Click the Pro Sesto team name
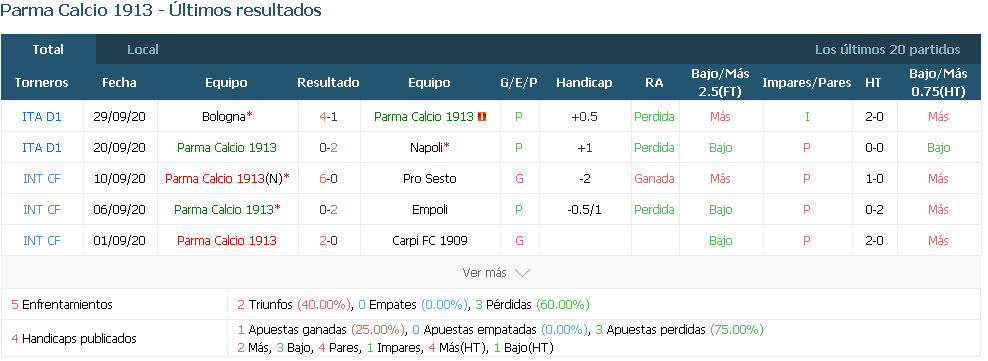 coord(429,178)
